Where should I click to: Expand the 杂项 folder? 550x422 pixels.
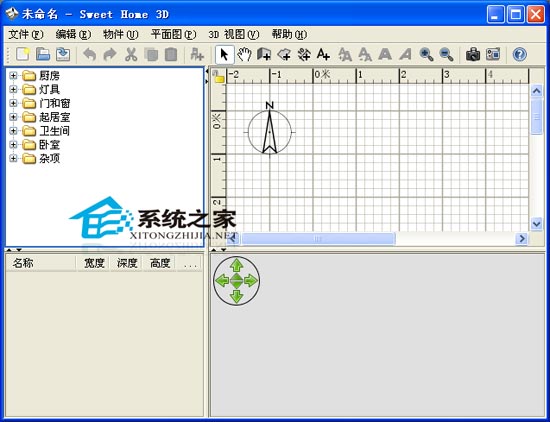coord(13,159)
